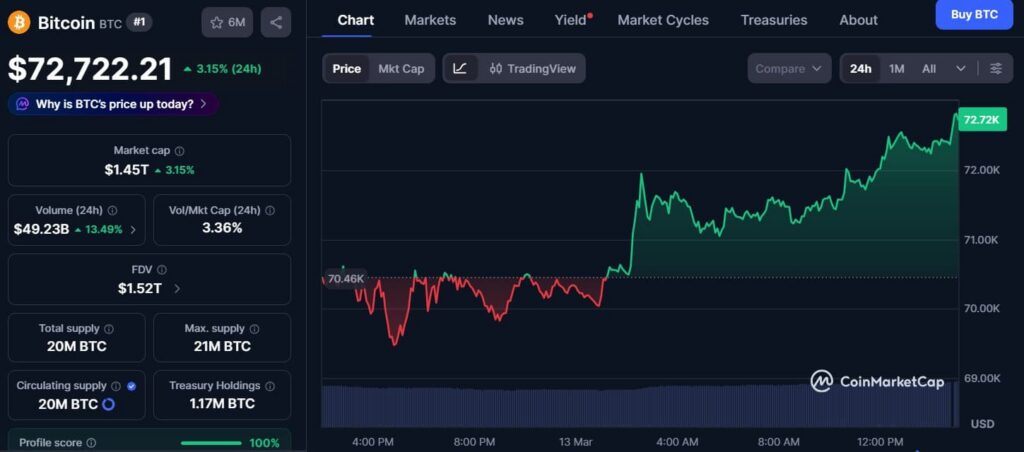Open the Market Cycles tab
The height and width of the screenshot is (452, 1024).
pyautogui.click(x=663, y=20)
